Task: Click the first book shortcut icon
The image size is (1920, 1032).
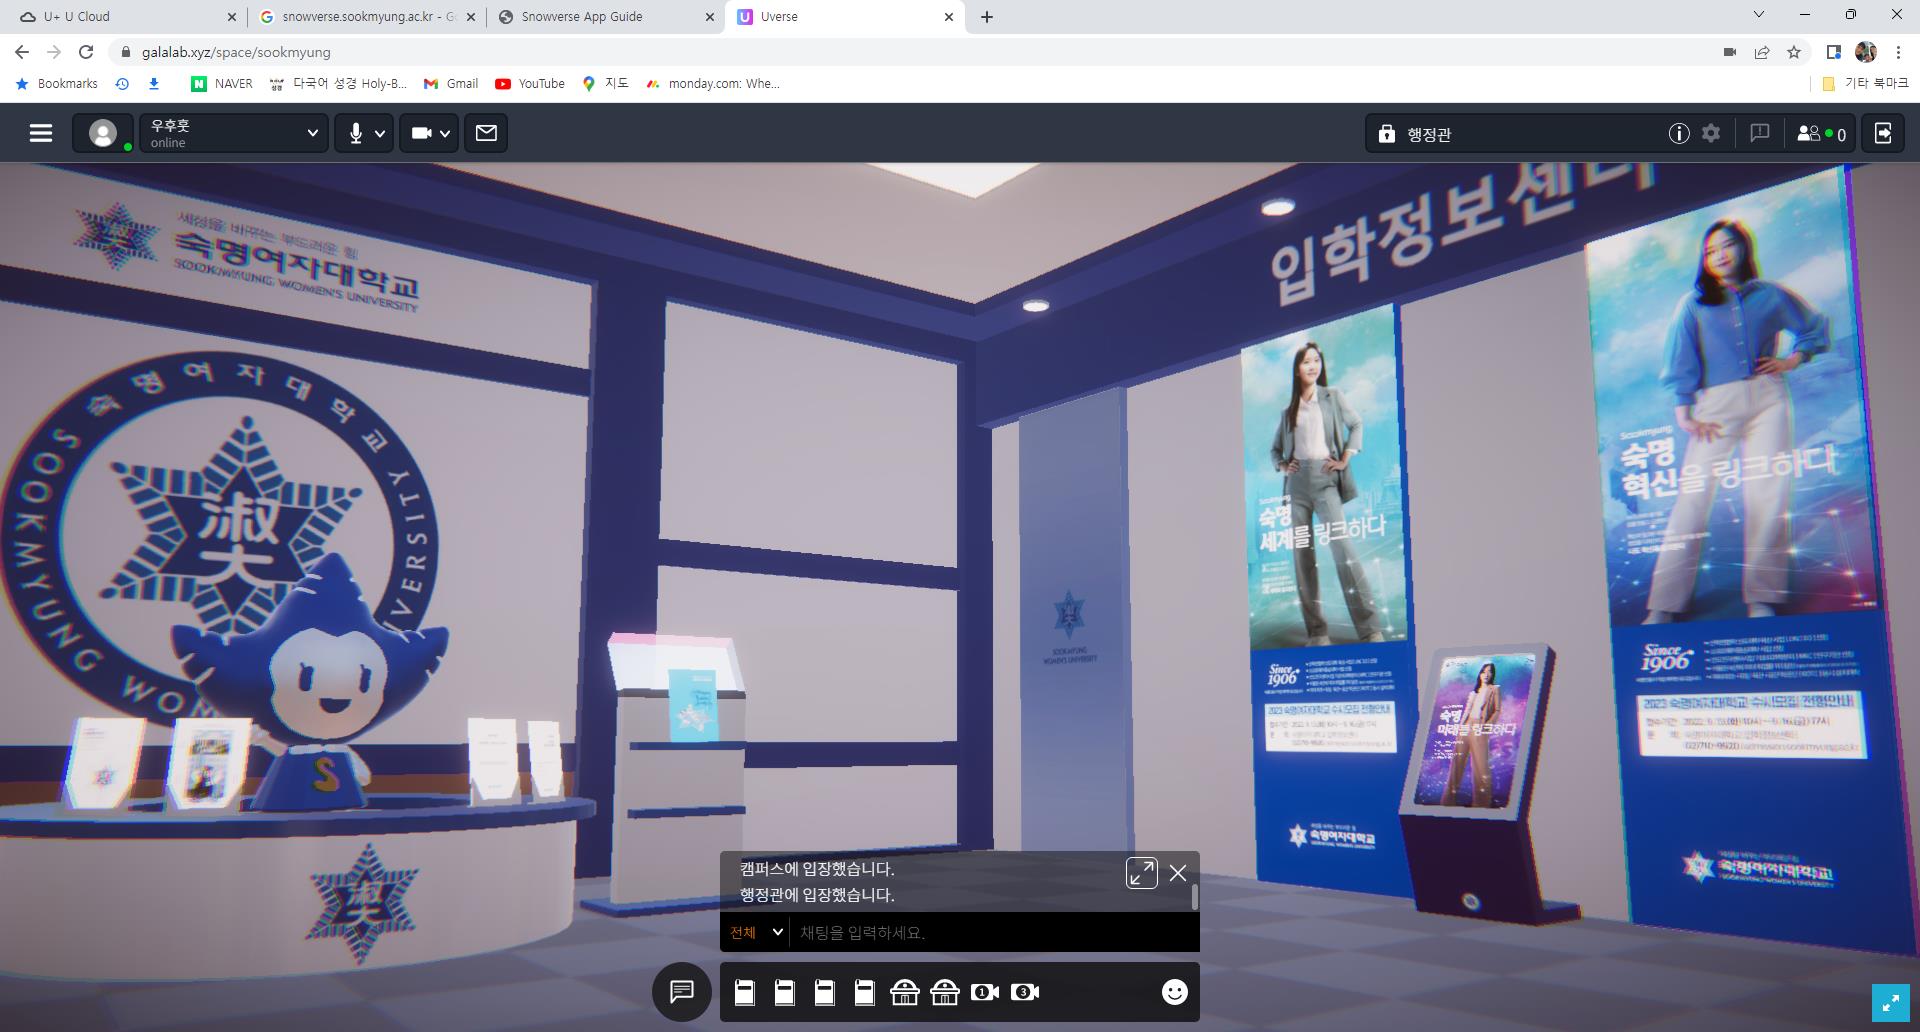Action: pyautogui.click(x=745, y=992)
